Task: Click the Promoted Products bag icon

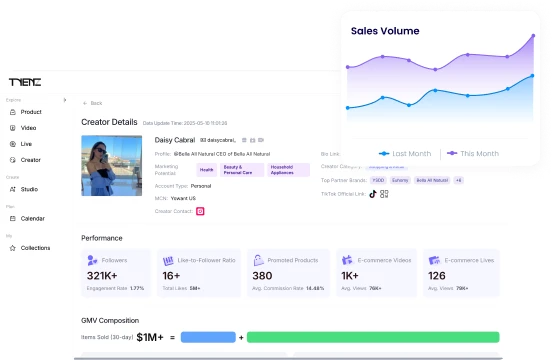Action: [258, 260]
